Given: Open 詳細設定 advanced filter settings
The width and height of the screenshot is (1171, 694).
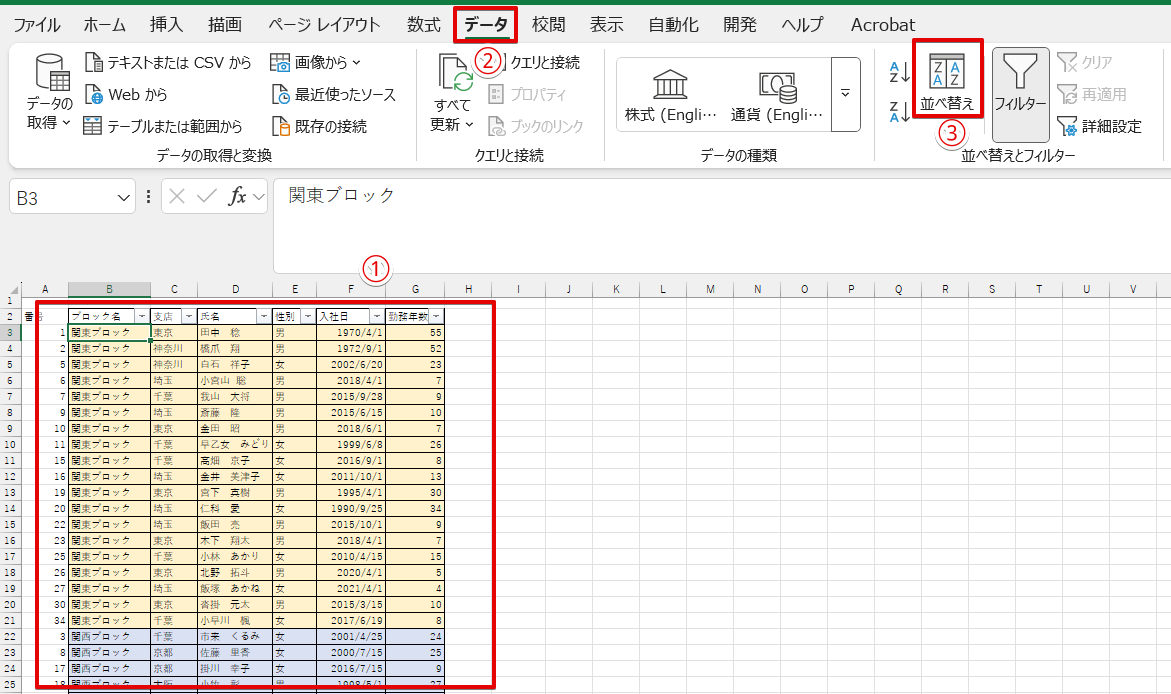Looking at the screenshot, I should (x=1099, y=126).
